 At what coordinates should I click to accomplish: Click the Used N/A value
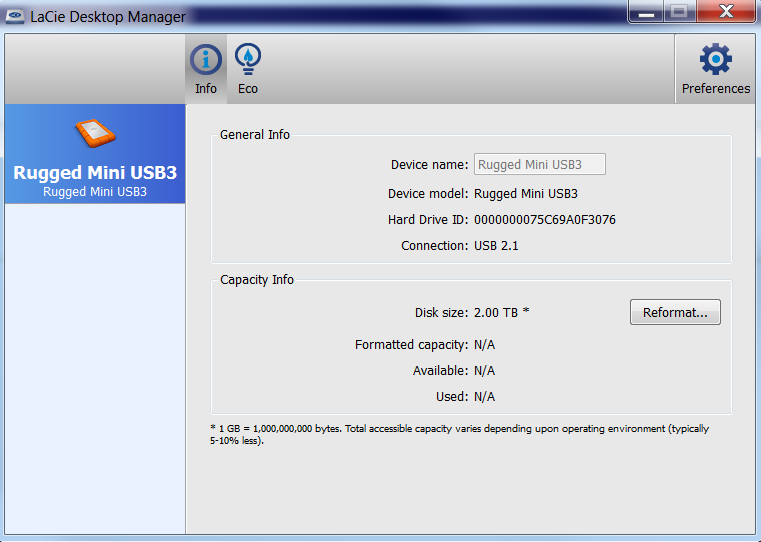pos(484,397)
